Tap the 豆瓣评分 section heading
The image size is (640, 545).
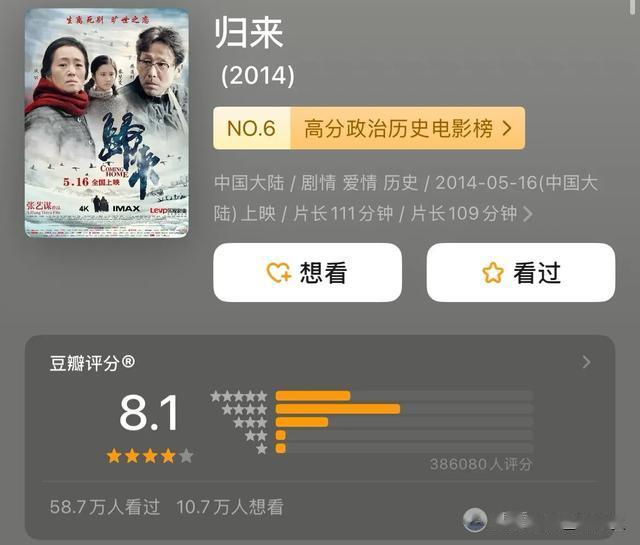click(92, 363)
